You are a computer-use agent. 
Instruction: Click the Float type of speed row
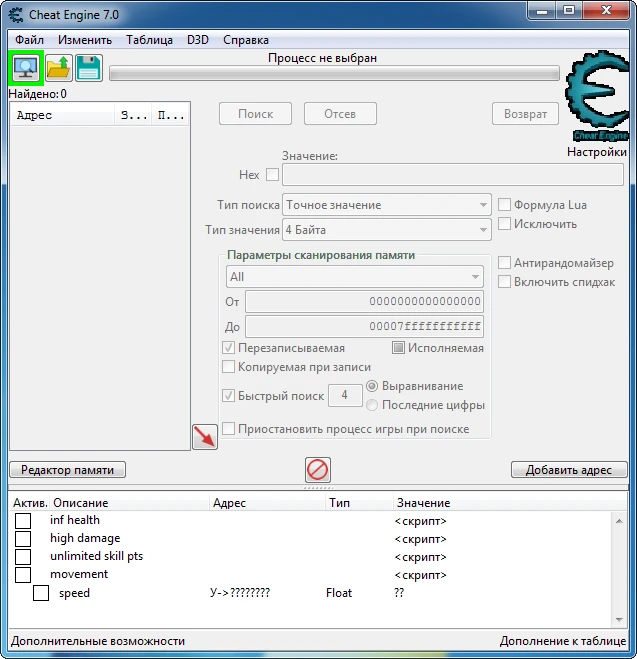point(339,593)
